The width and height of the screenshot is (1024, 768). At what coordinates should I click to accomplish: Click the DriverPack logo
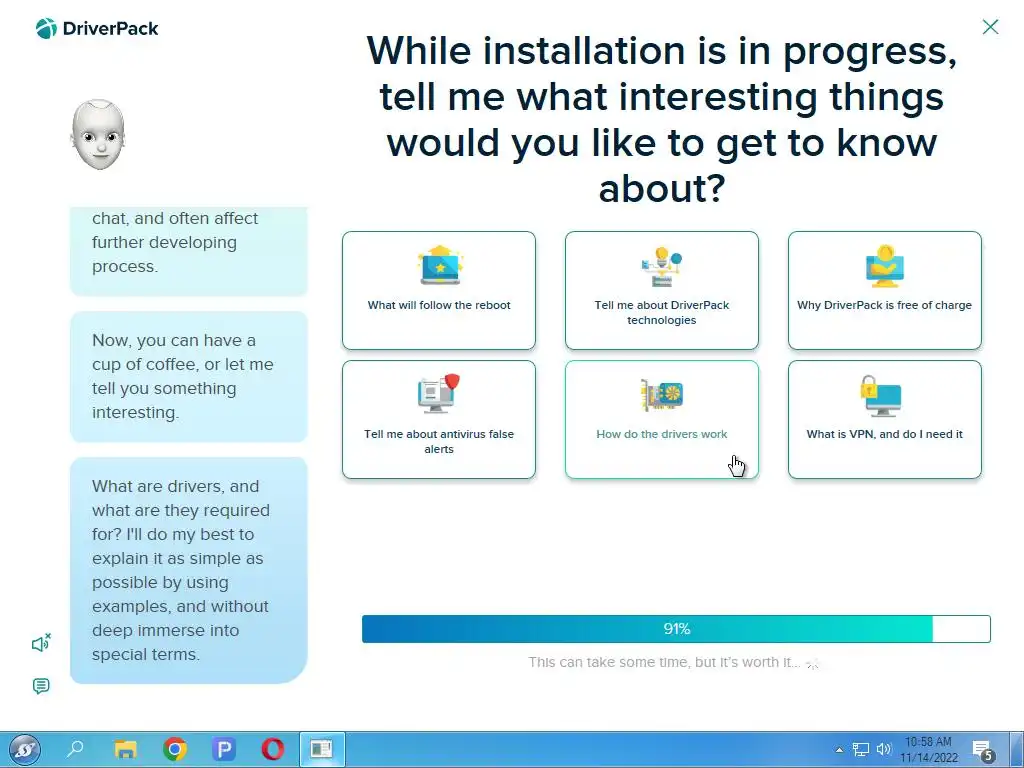97,29
